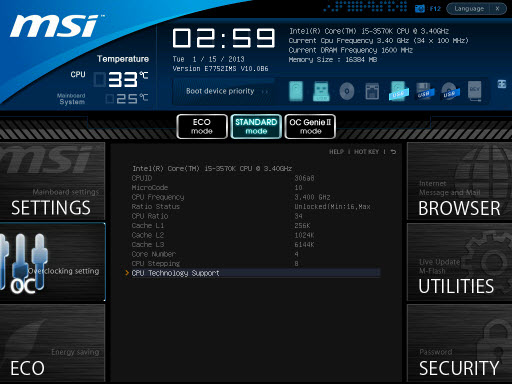The height and width of the screenshot is (384, 512).
Task: Select the USB flash key boot device icon
Action: click(x=321, y=91)
